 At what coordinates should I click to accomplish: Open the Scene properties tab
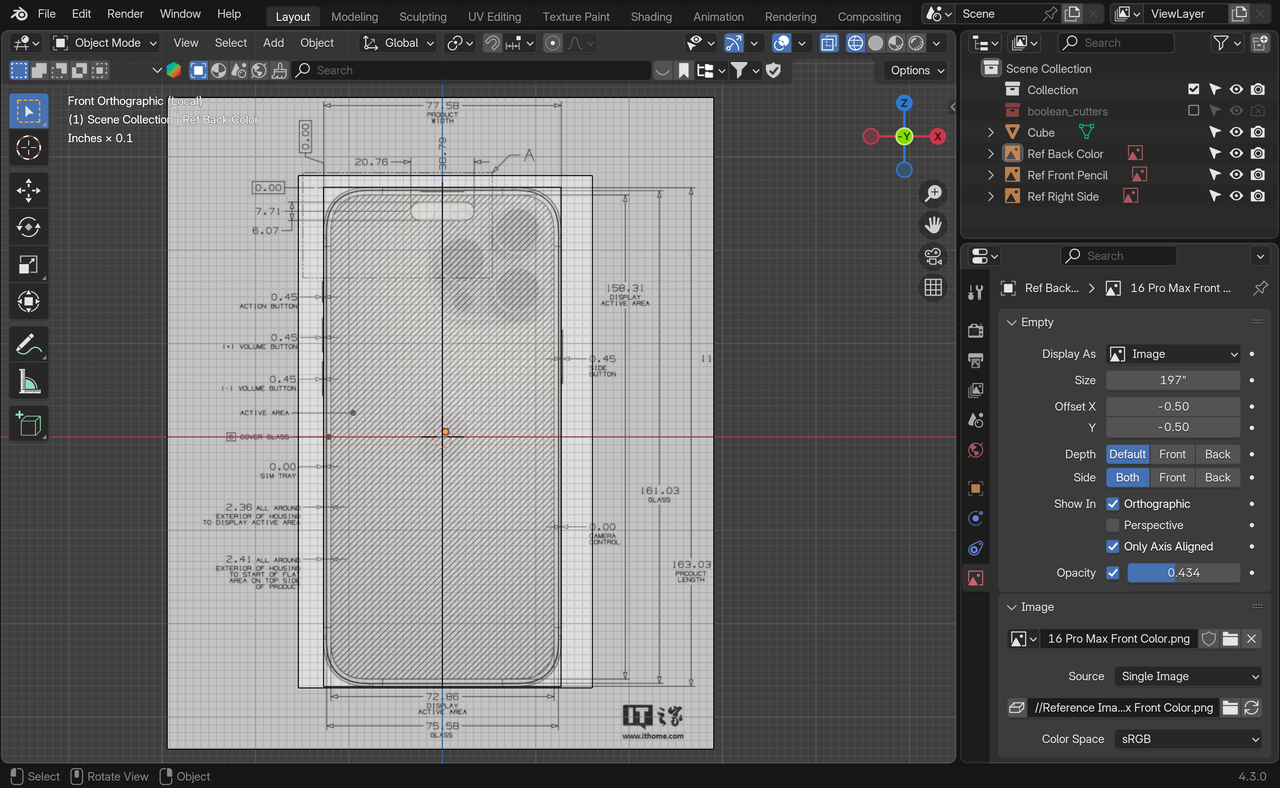point(976,420)
